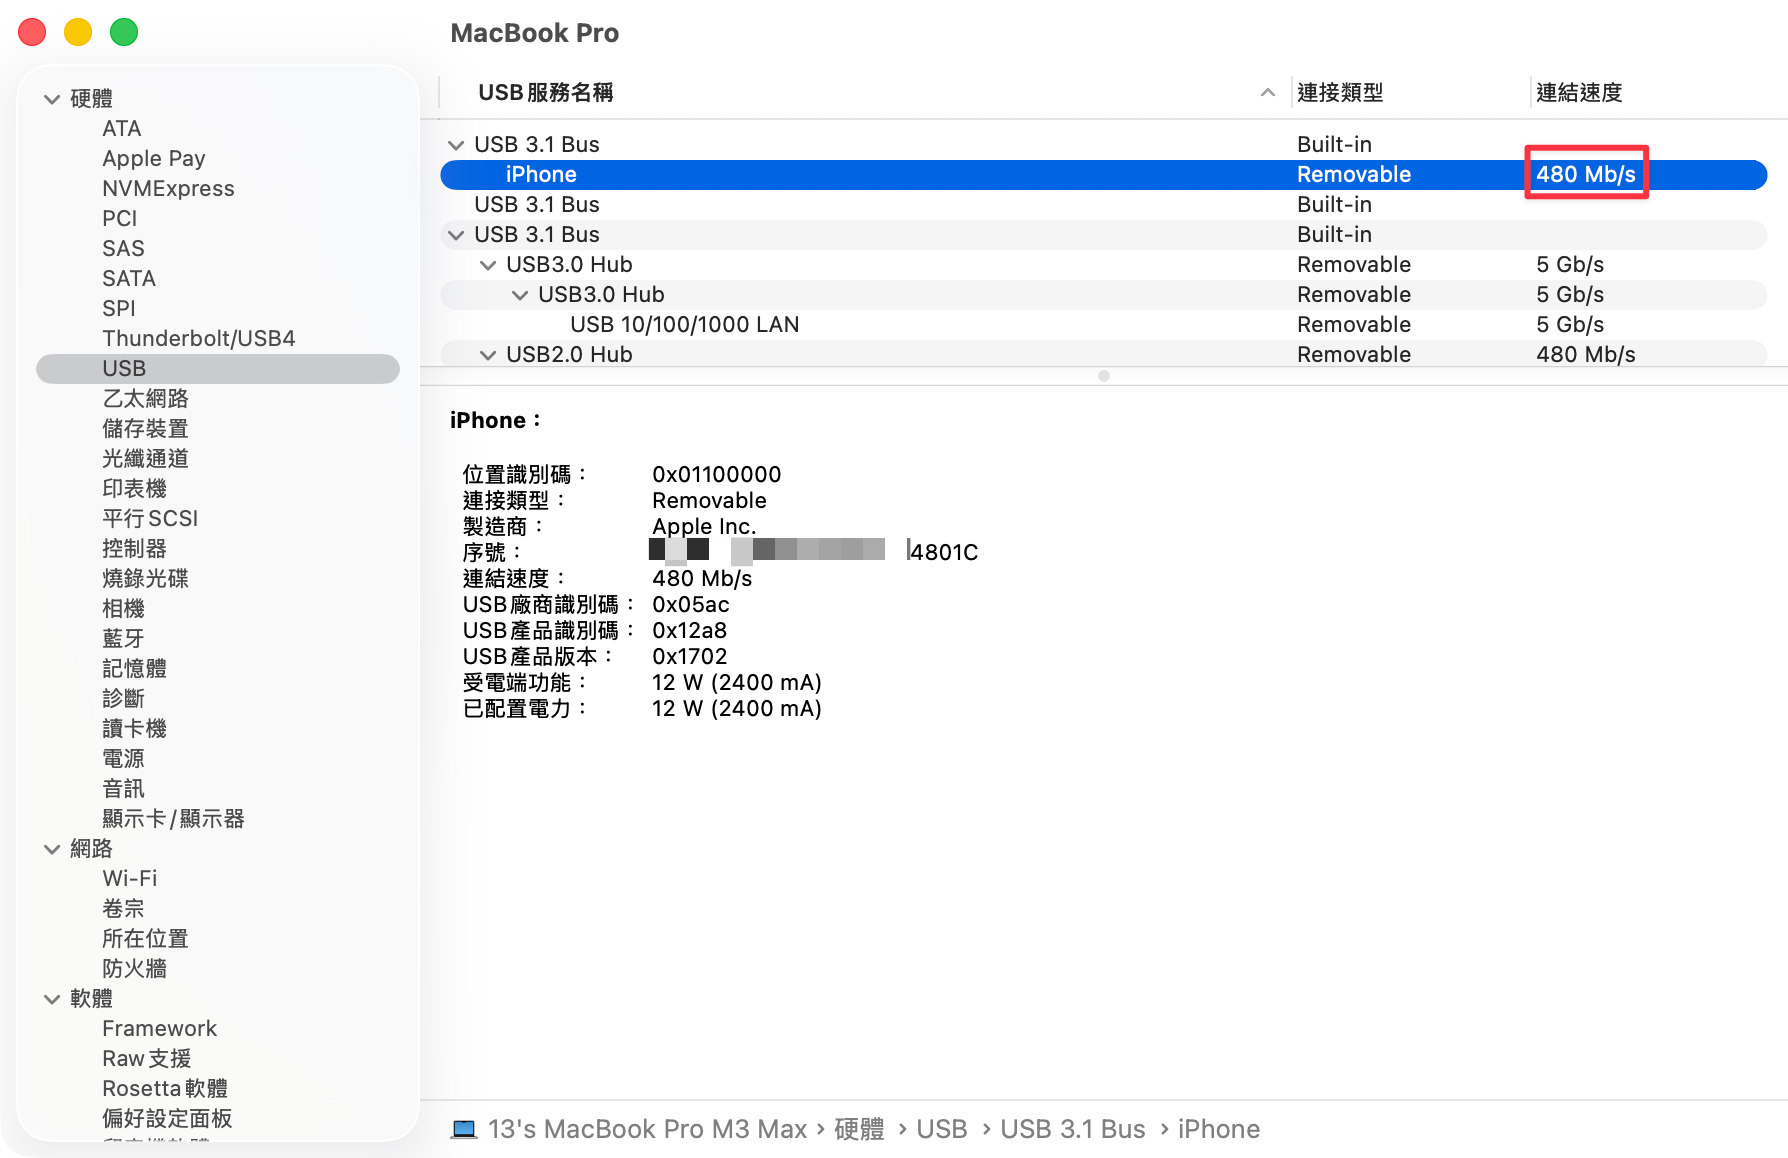This screenshot has width=1788, height=1158.
Task: Open 顯示卡/顯示器 in sidebar
Action: pyautogui.click(x=173, y=819)
